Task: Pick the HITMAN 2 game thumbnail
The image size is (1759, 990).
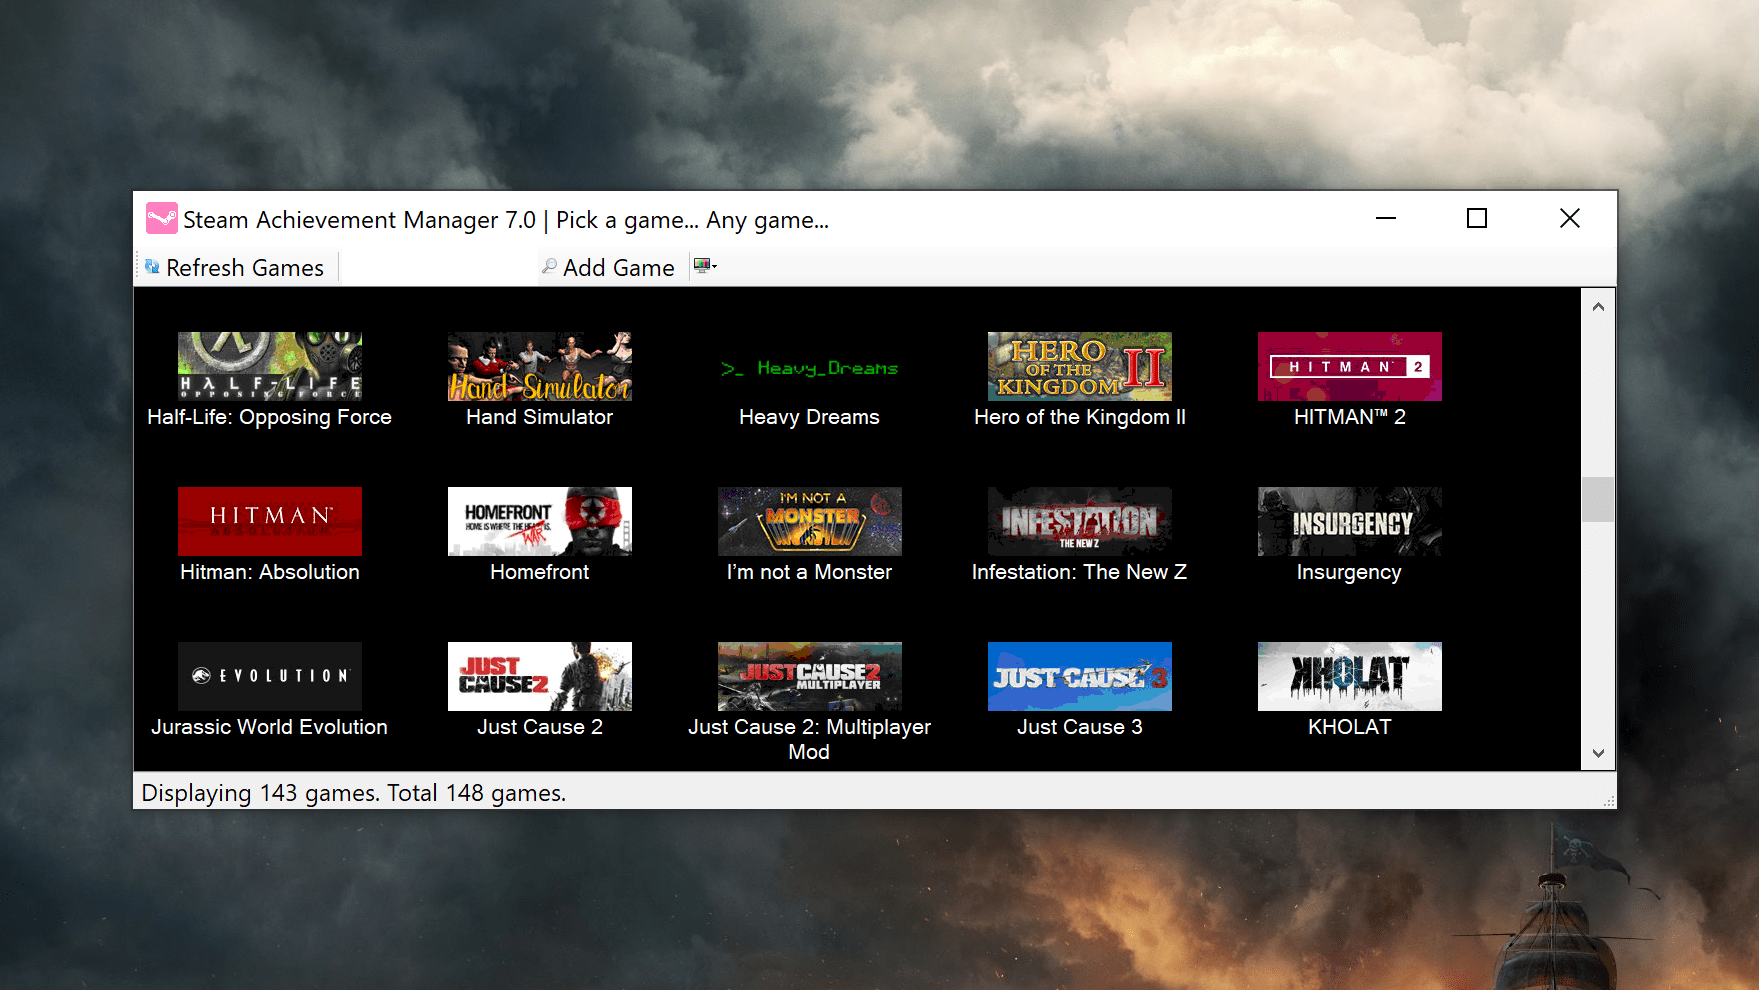Action: [1350, 366]
